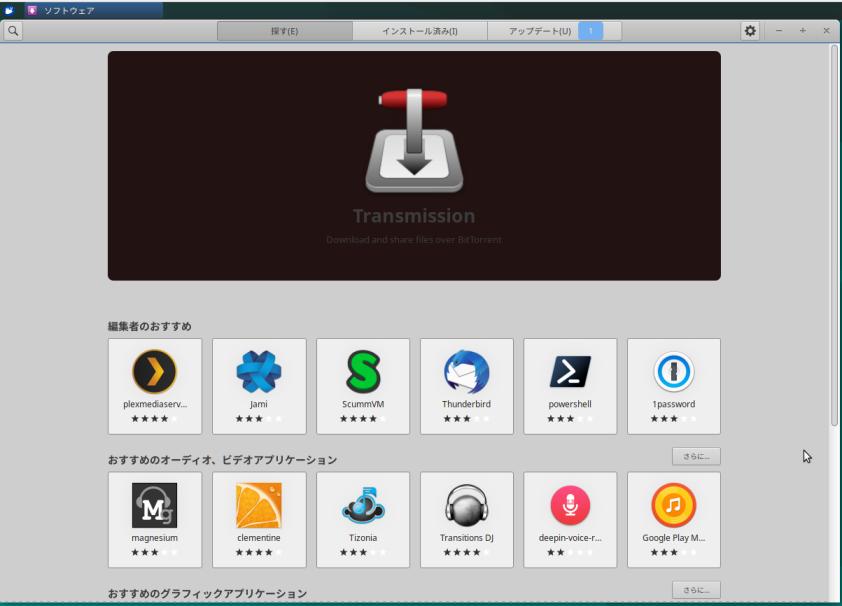
Task: Click the Transmission title text in the banner
Action: coord(414,216)
